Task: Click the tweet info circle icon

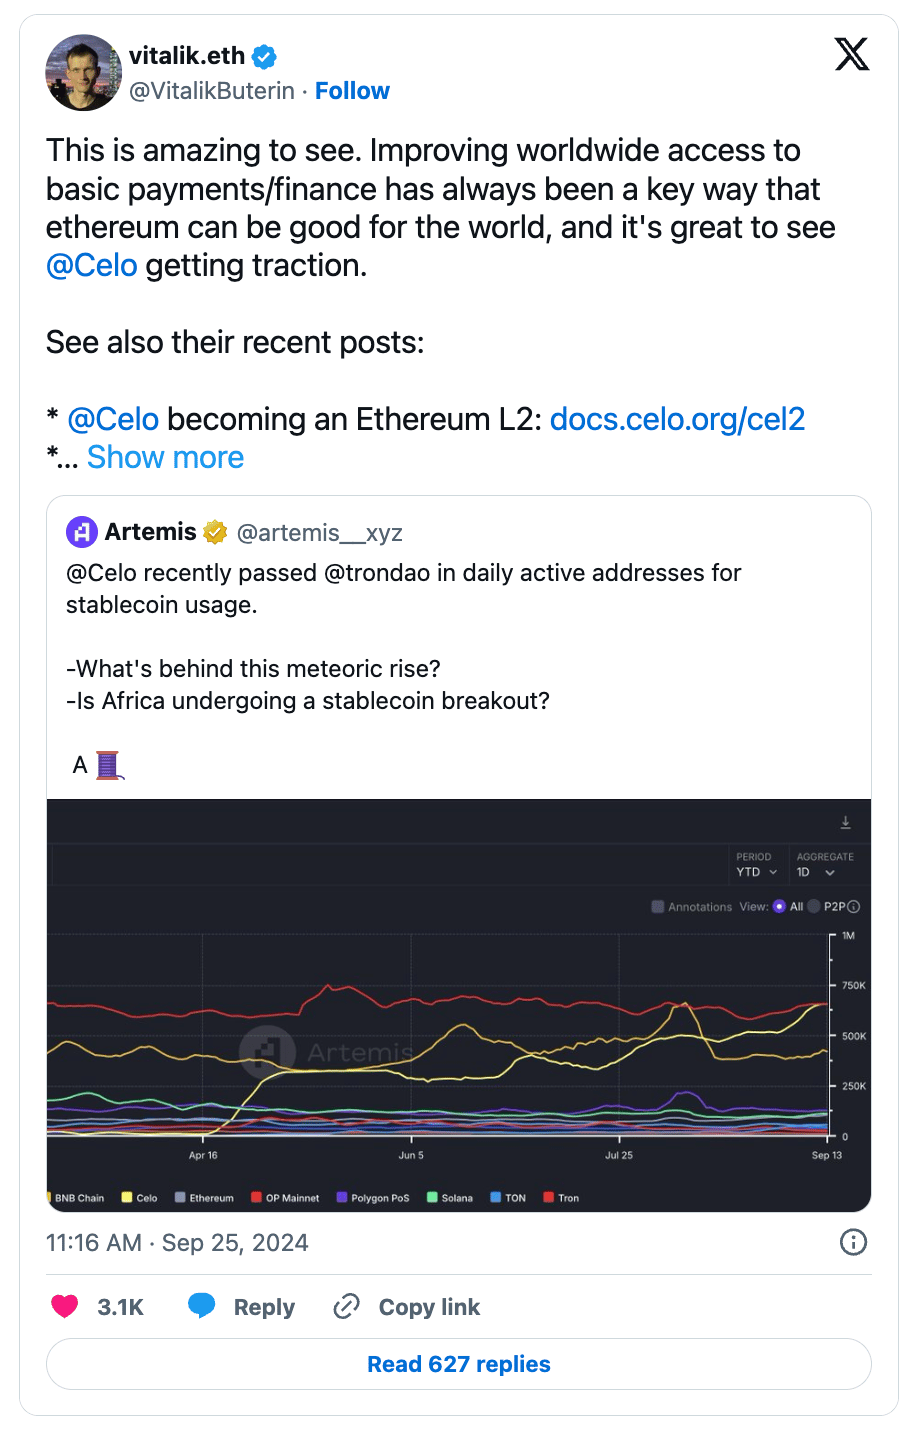Action: [x=853, y=1242]
